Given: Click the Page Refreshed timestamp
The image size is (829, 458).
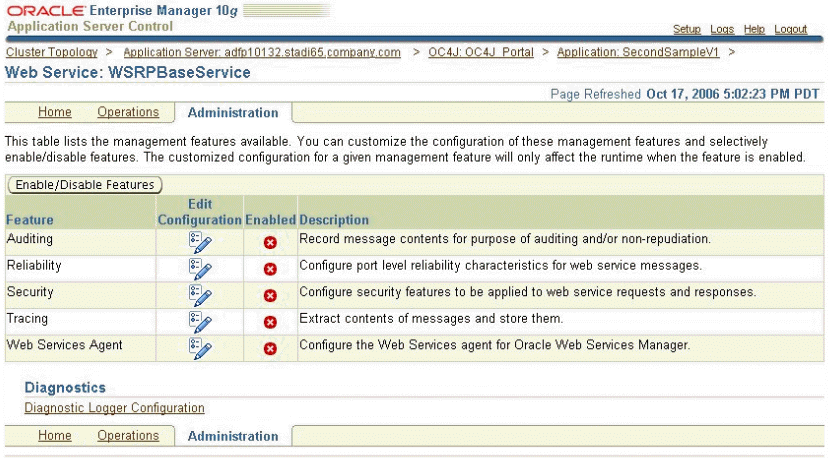Looking at the screenshot, I should tap(685, 94).
